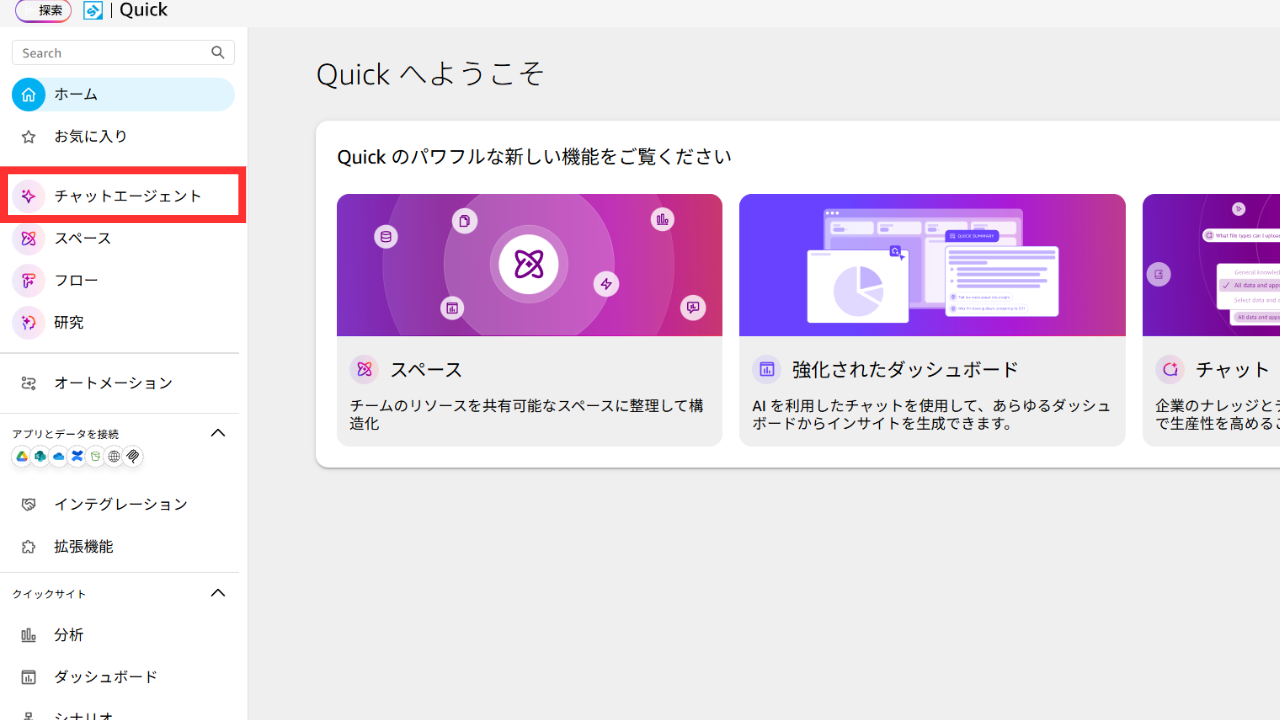Click the Home icon in the sidebar
The height and width of the screenshot is (720, 1280).
point(28,95)
